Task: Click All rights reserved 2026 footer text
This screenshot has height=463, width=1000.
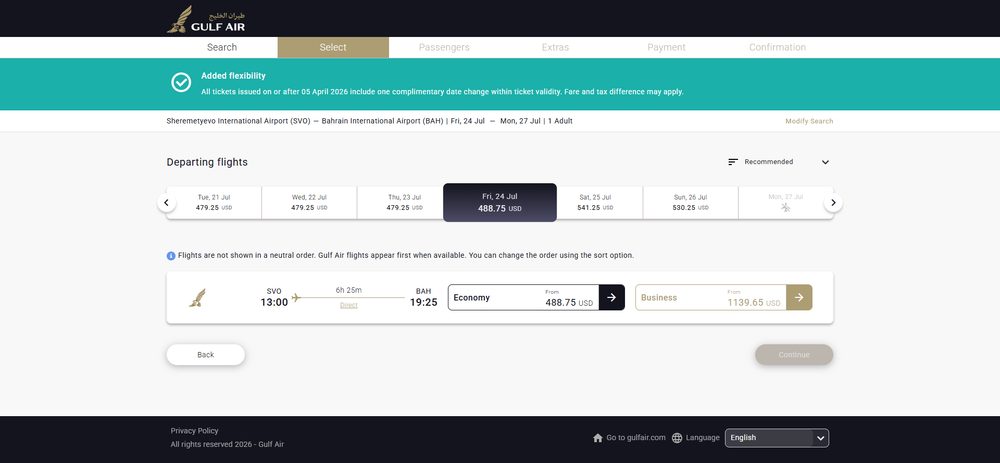Action: pyautogui.click(x=227, y=445)
